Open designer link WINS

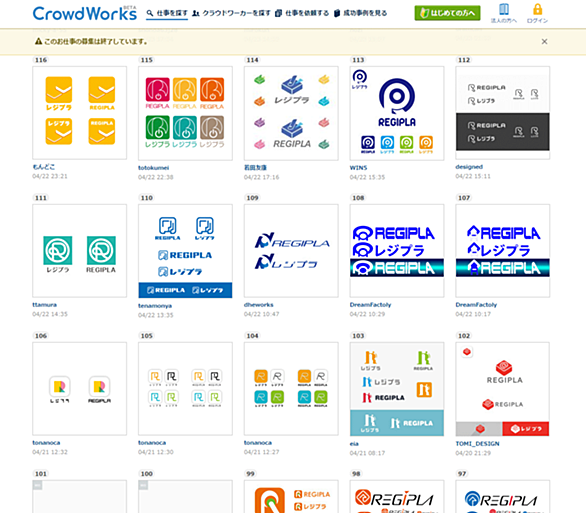(358, 168)
